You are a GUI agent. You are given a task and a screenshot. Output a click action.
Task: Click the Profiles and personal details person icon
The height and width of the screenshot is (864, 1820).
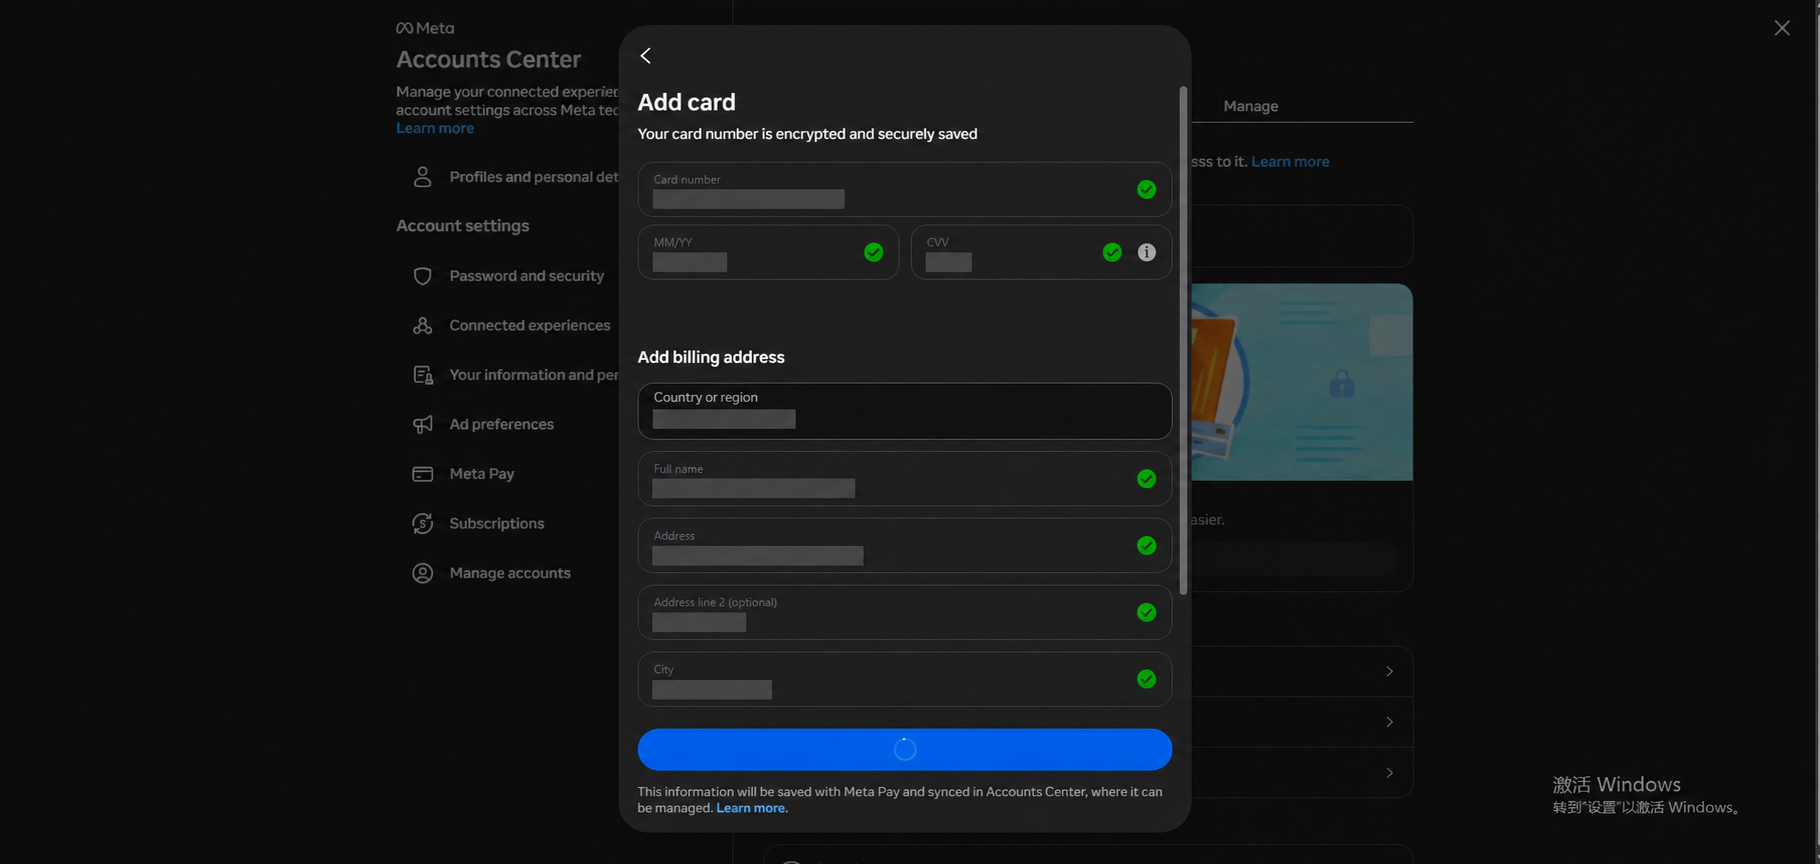coord(423,177)
